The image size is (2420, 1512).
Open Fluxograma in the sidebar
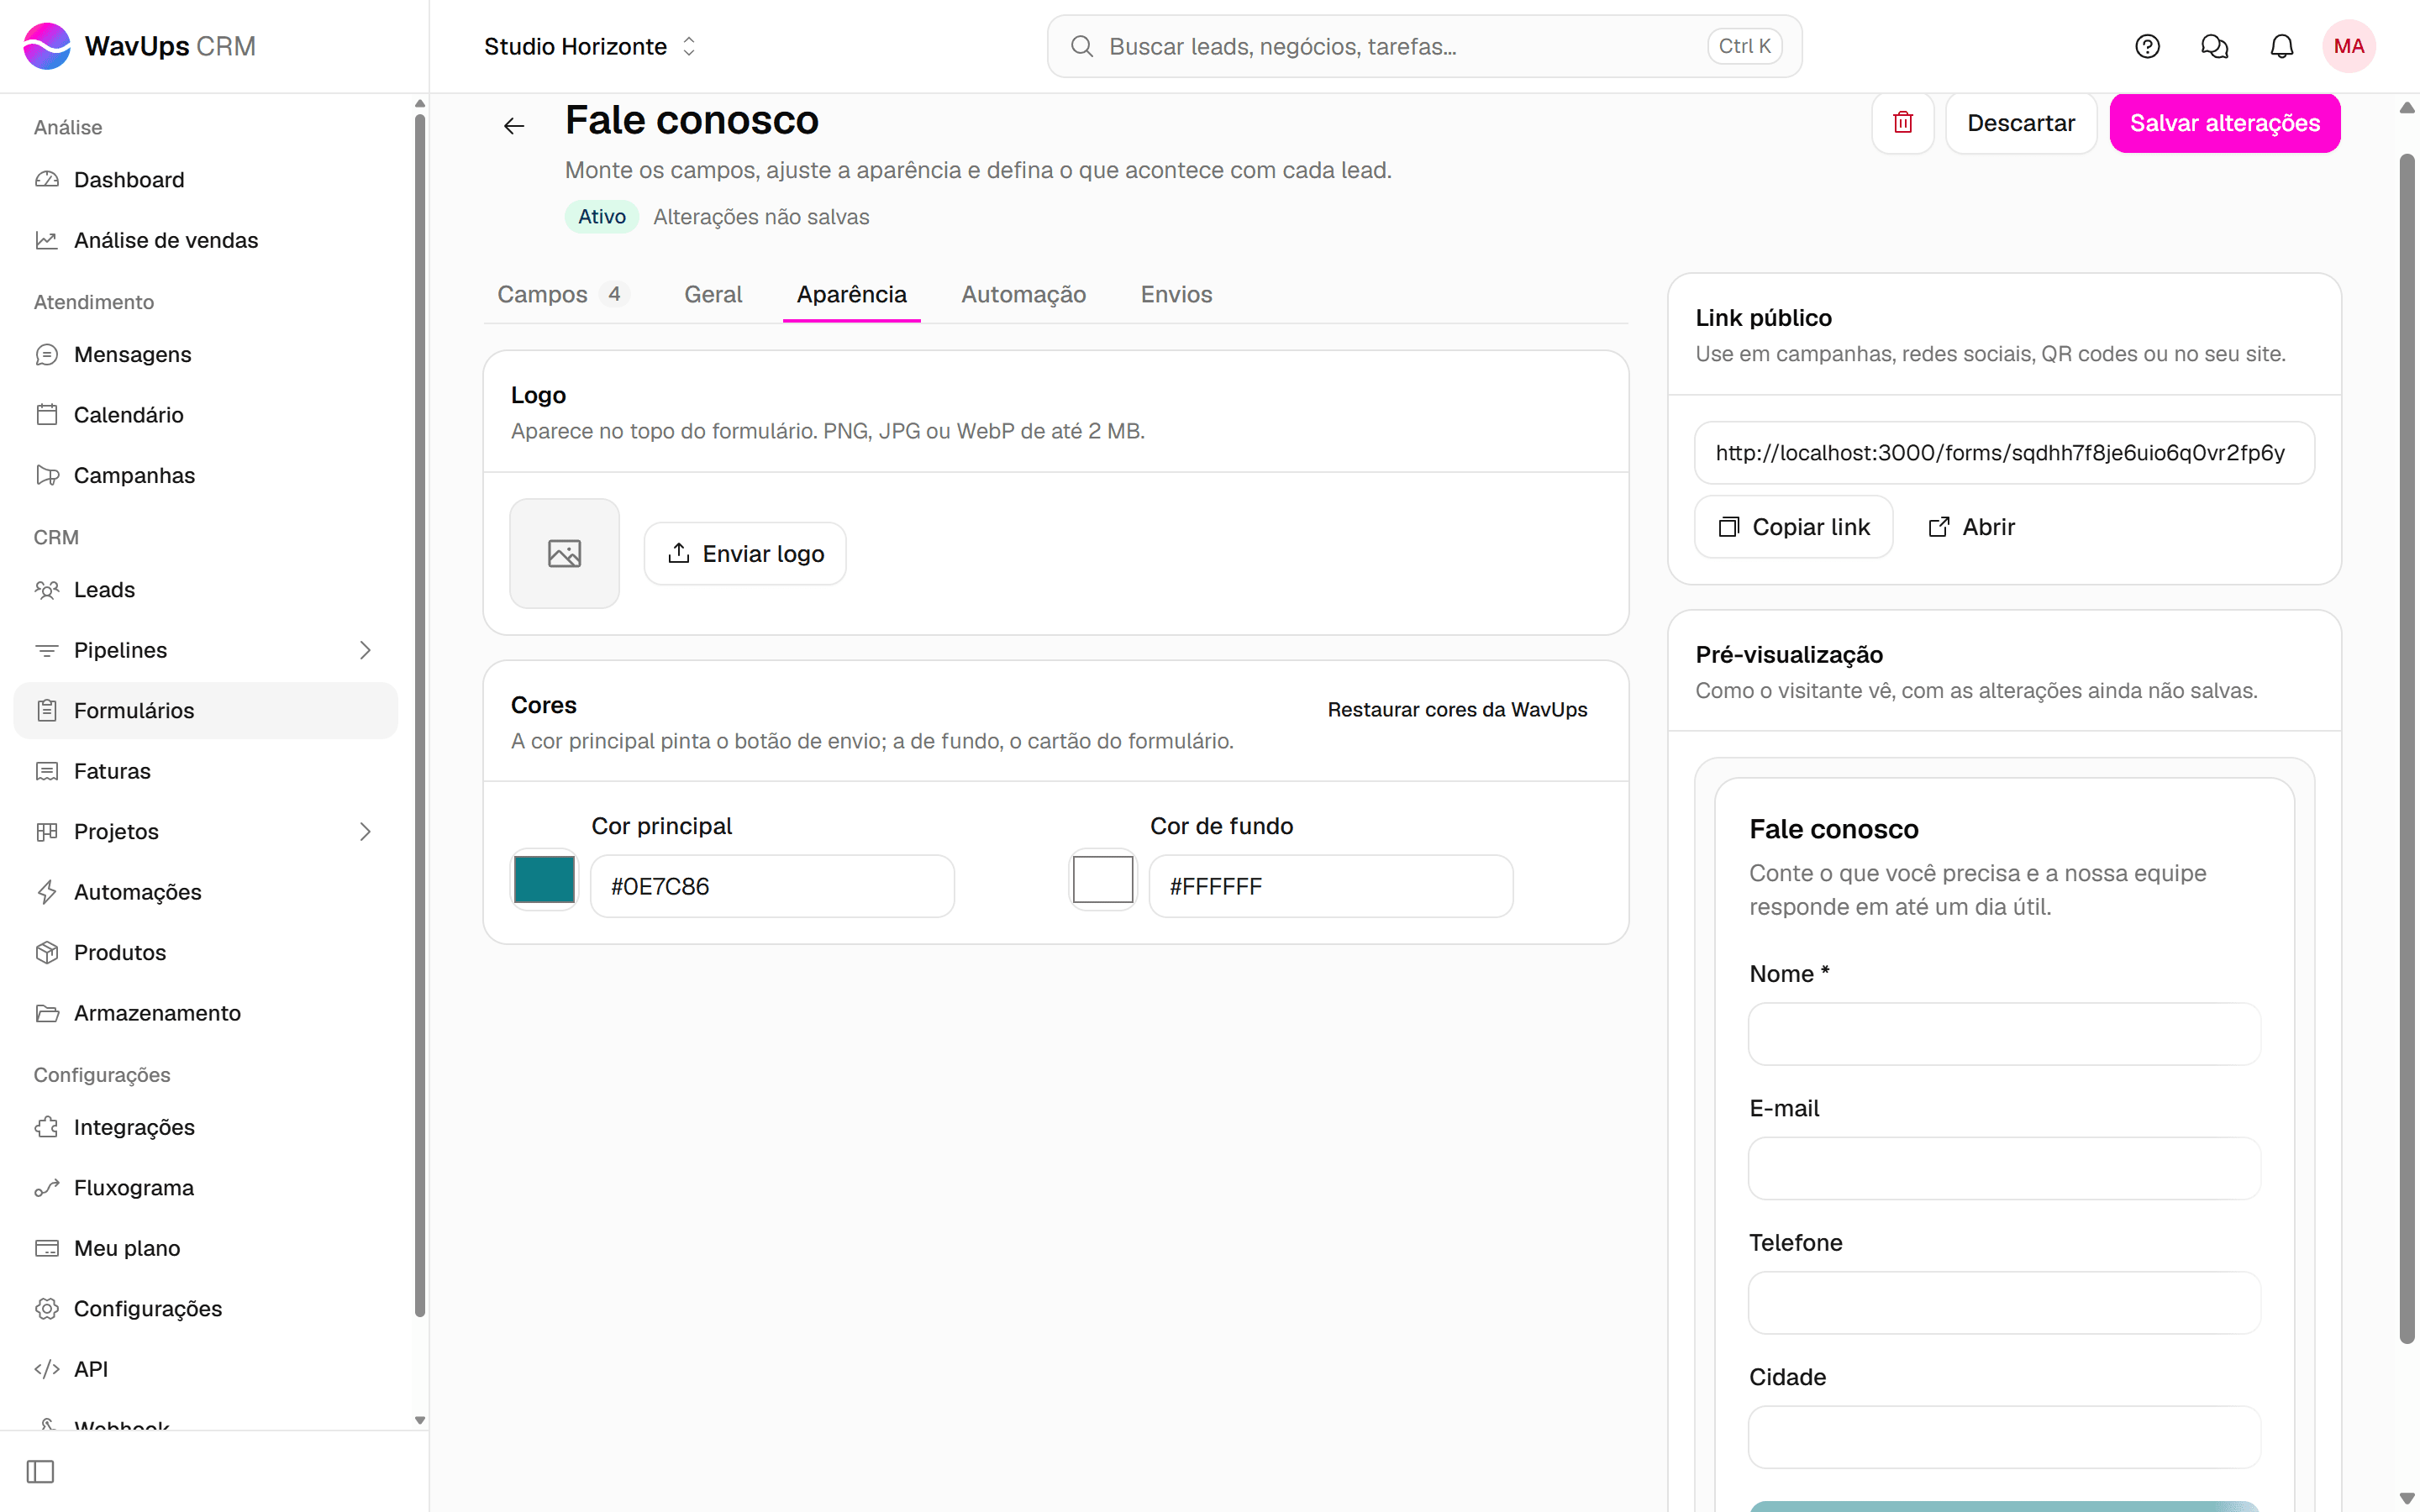[x=206, y=1188]
